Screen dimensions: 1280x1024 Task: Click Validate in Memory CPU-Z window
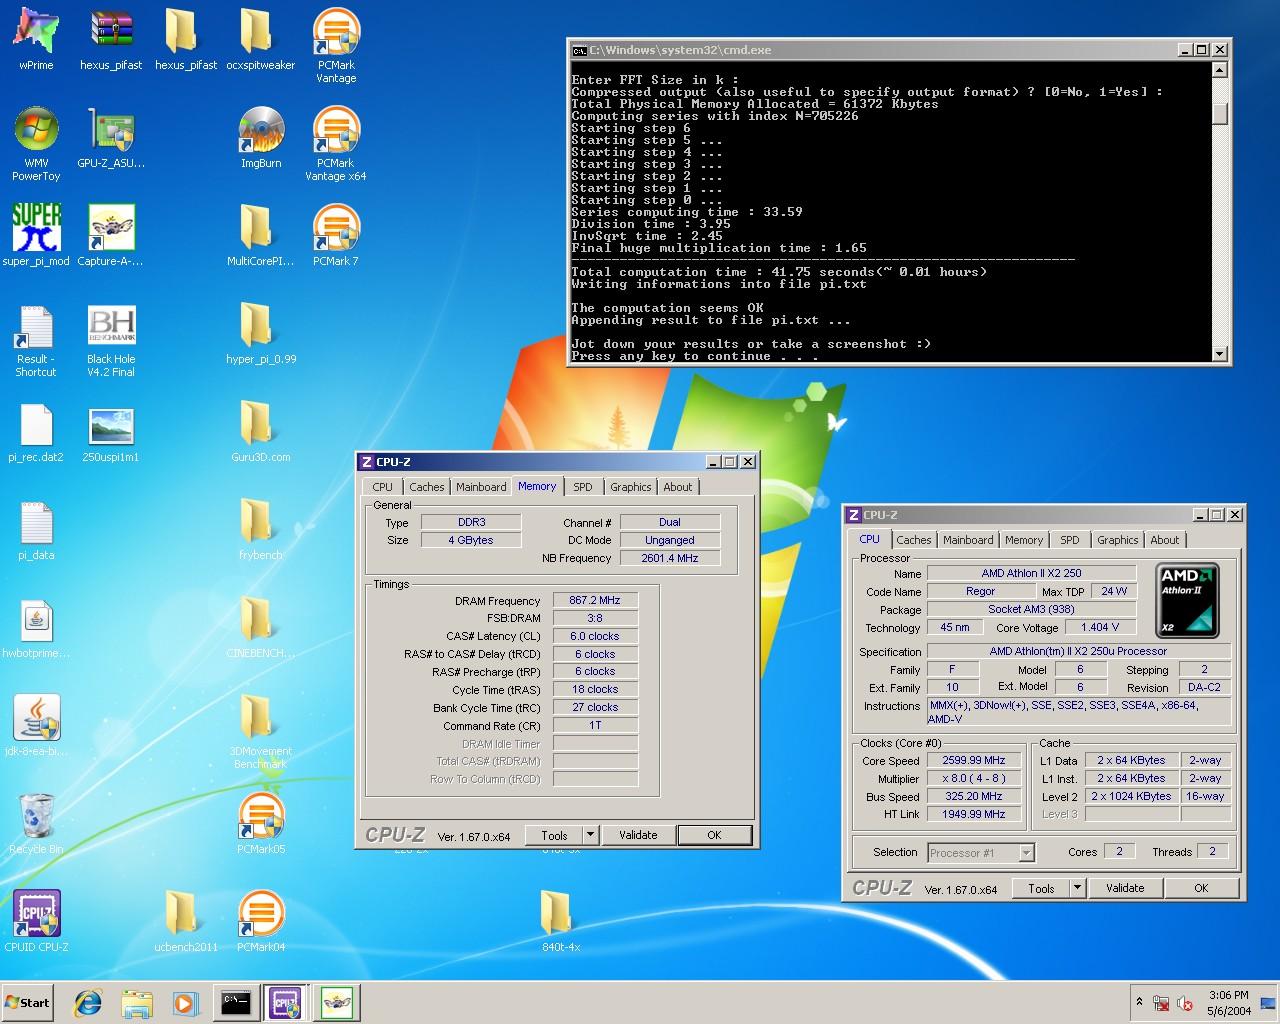638,835
